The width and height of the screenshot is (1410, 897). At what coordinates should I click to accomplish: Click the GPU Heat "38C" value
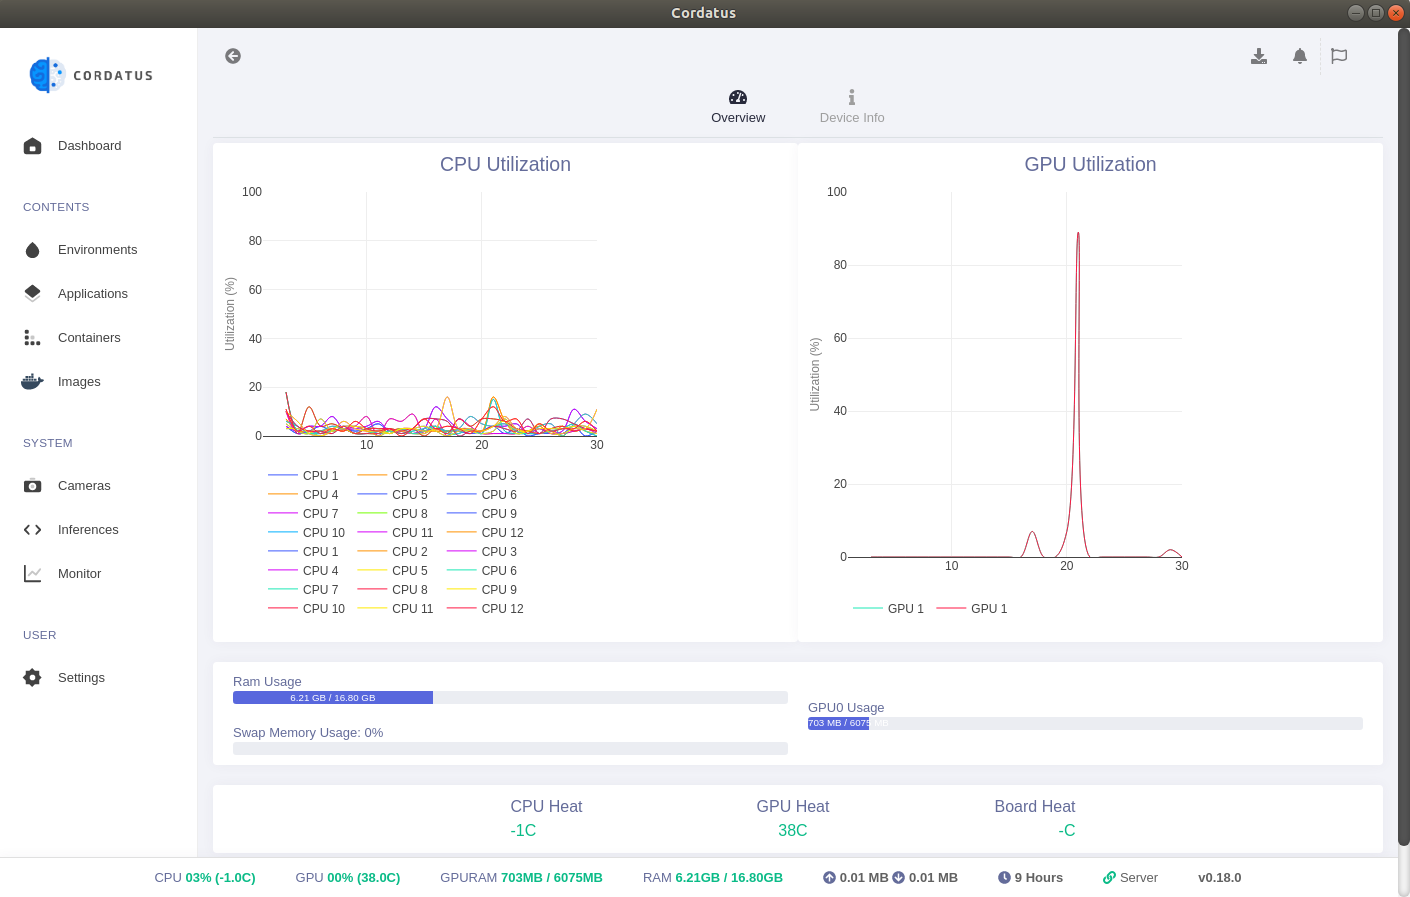793,831
